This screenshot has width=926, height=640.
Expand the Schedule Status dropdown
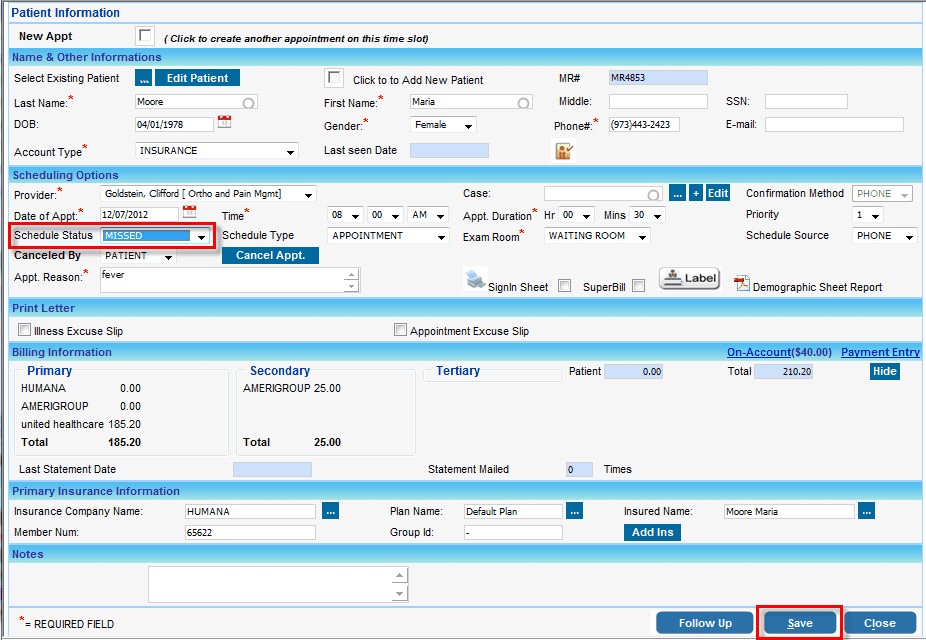coord(202,236)
